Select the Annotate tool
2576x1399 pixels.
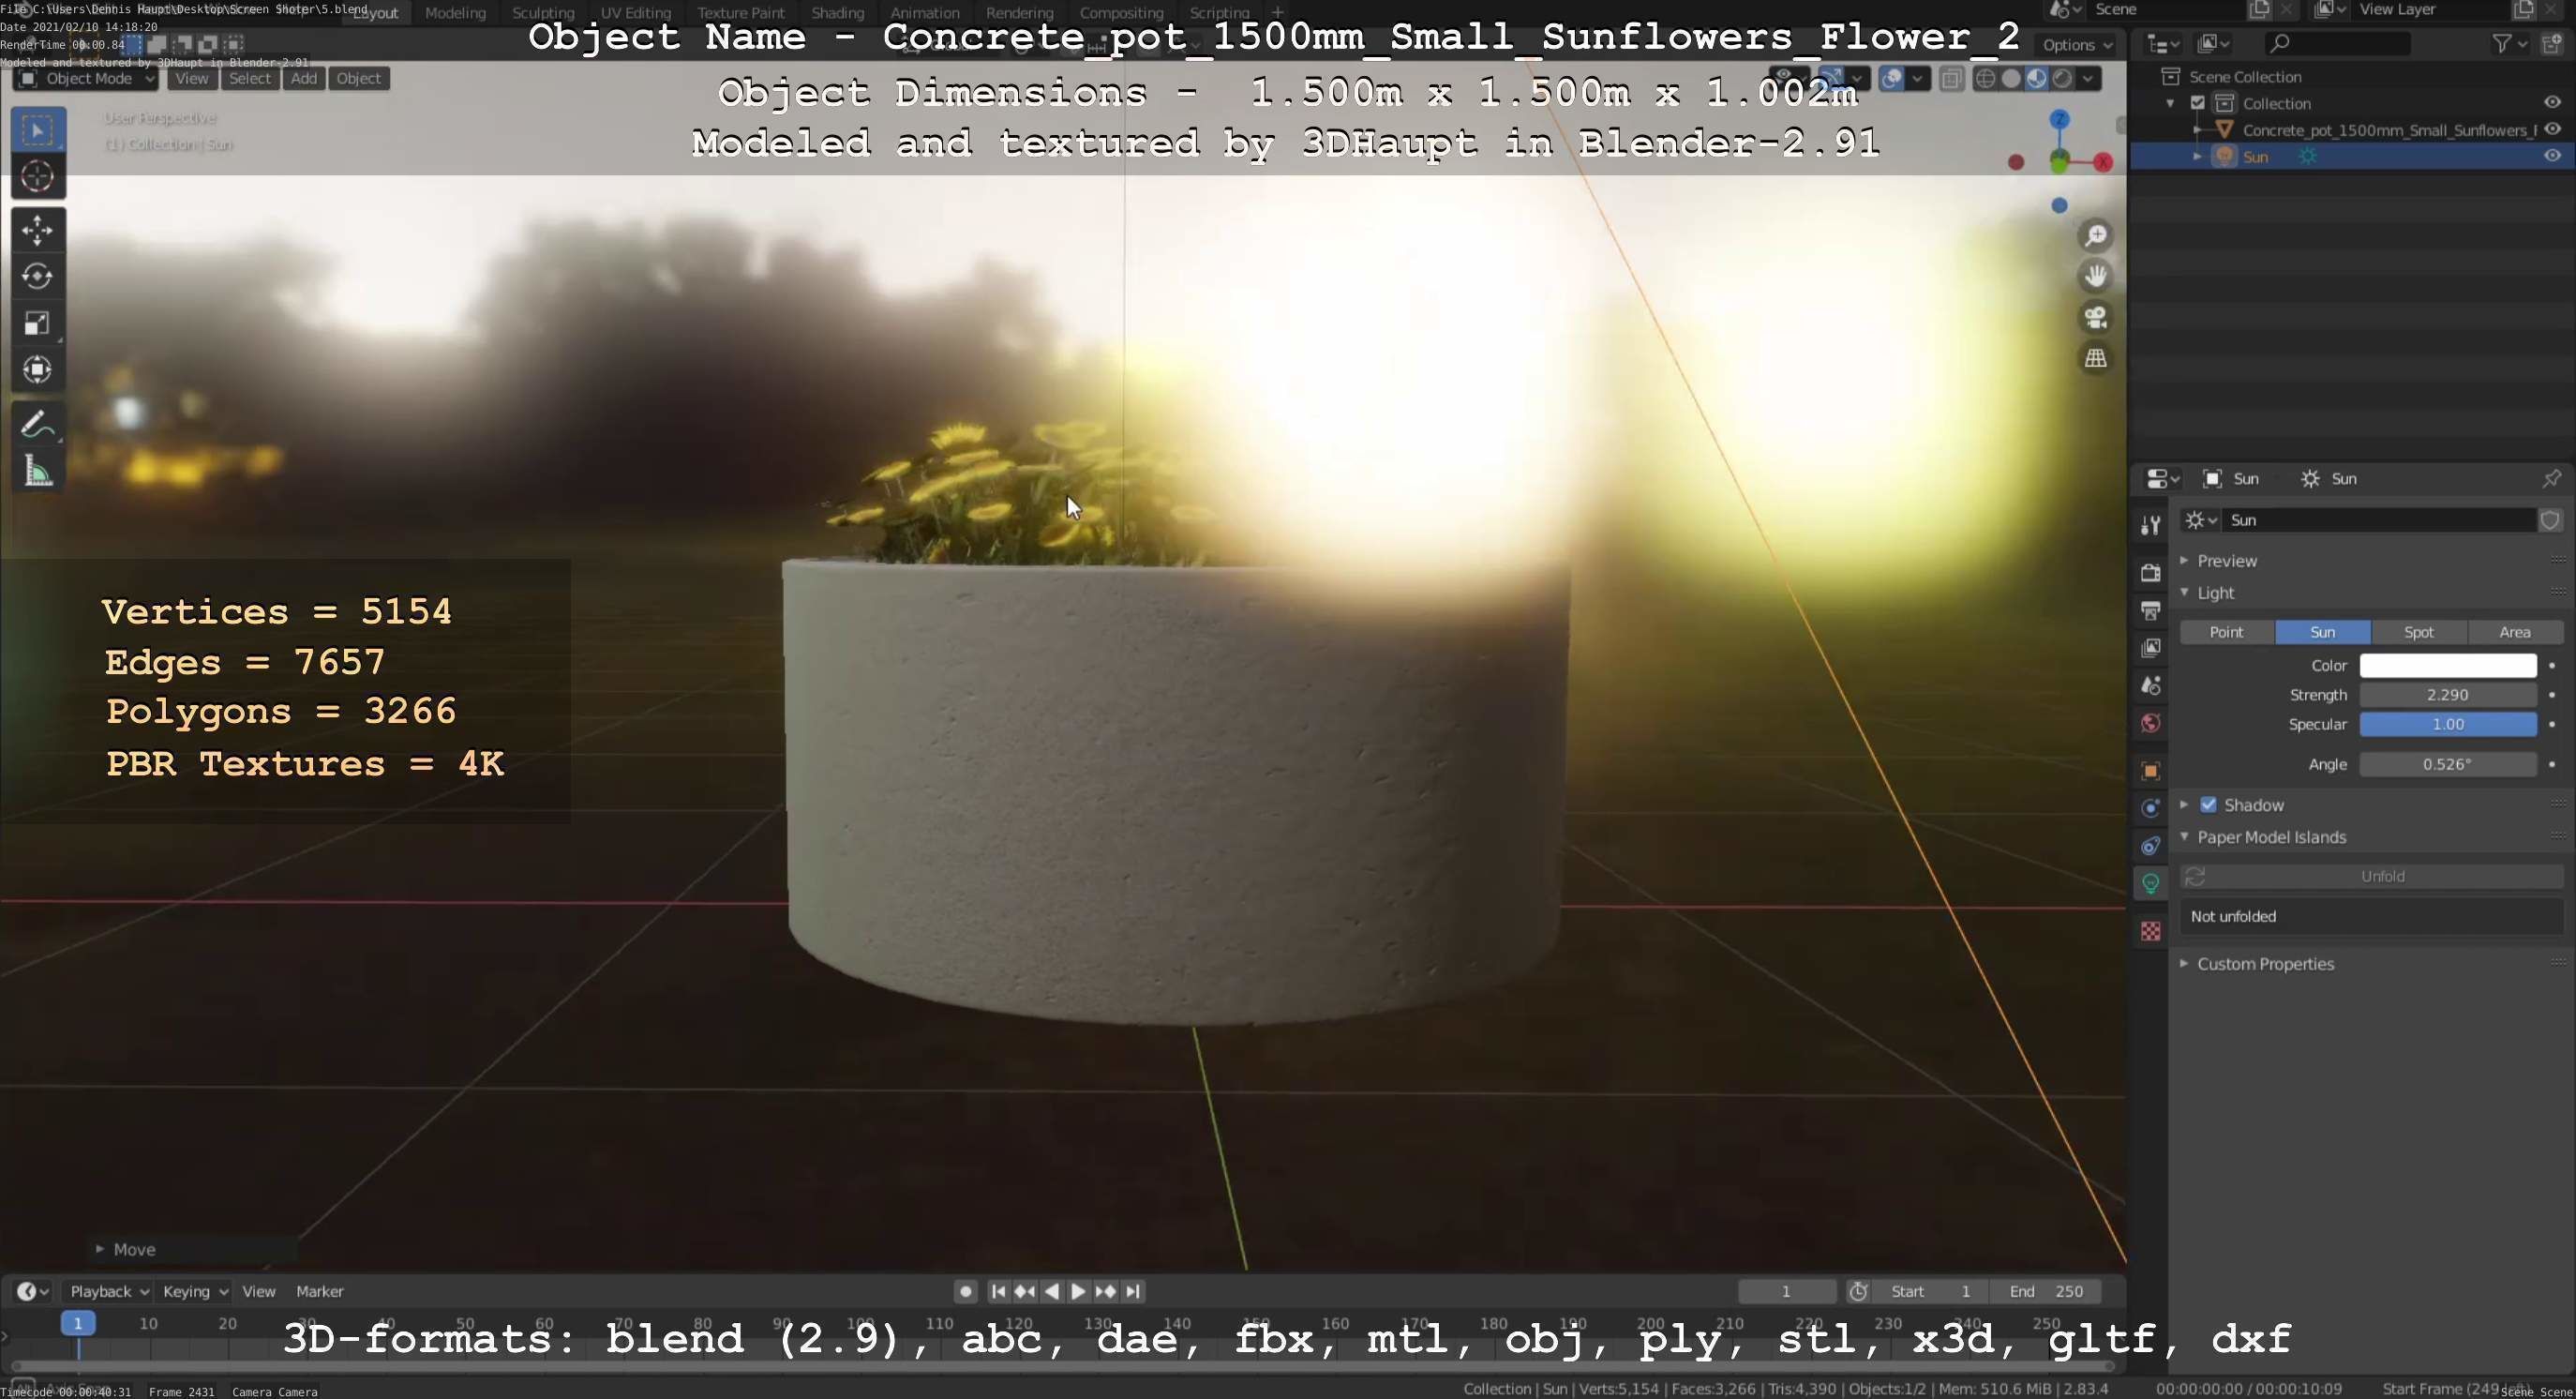[38, 425]
